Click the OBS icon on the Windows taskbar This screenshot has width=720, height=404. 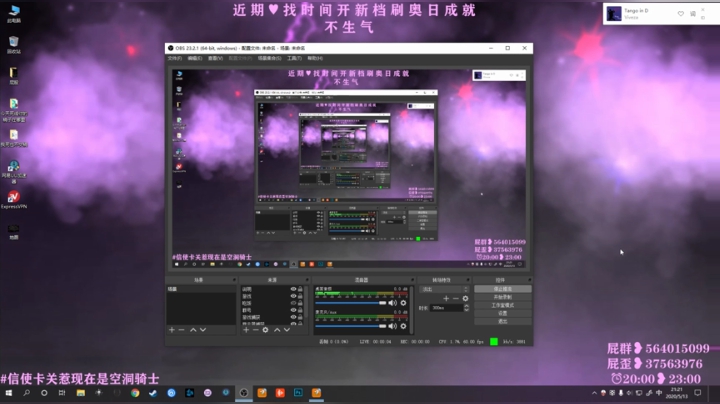click(x=244, y=393)
